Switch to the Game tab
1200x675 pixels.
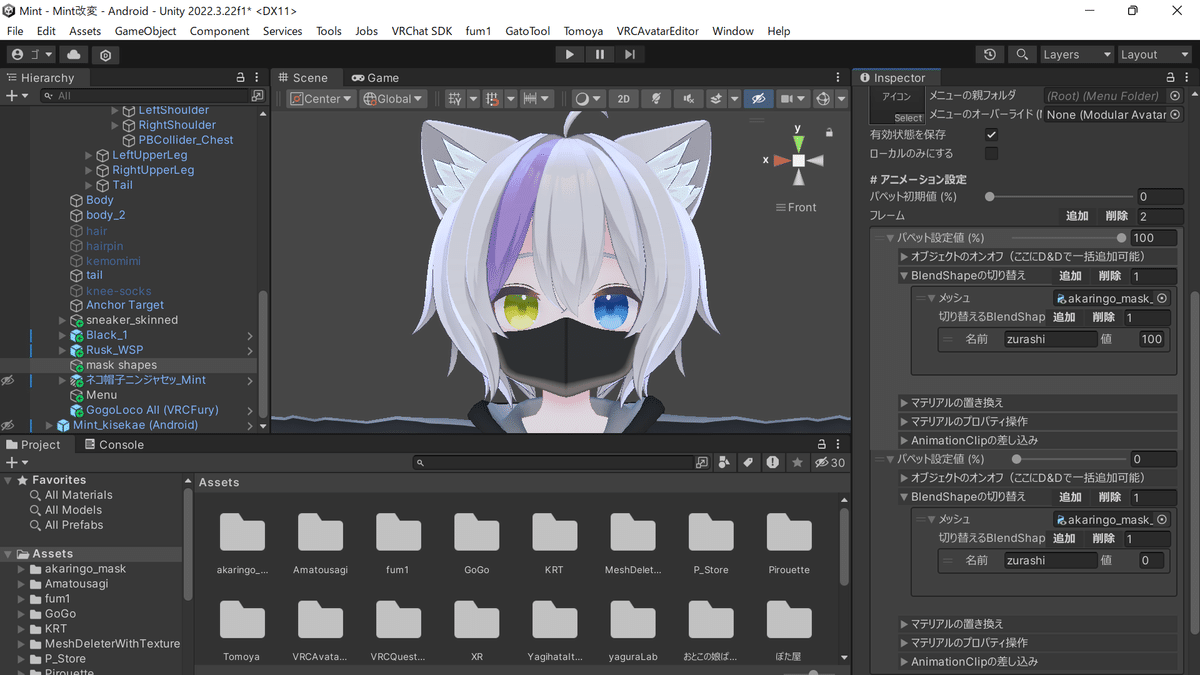pos(375,77)
